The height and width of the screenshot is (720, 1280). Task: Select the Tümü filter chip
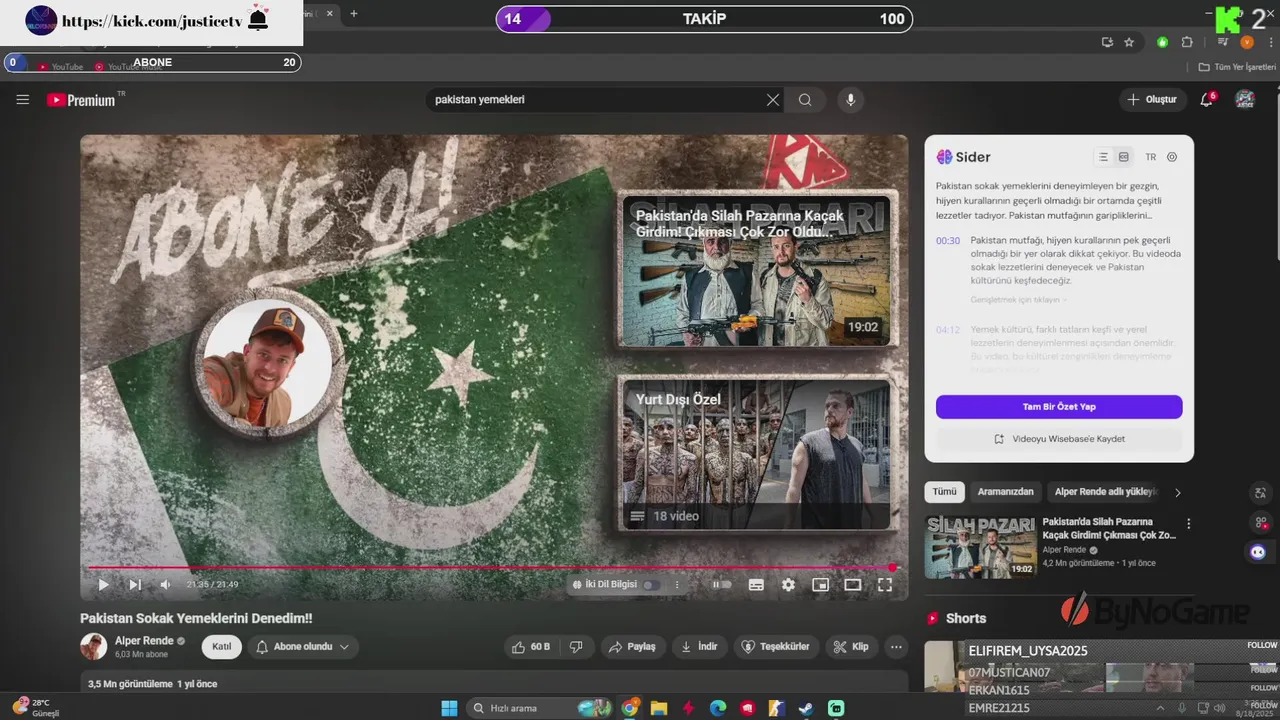[945, 492]
